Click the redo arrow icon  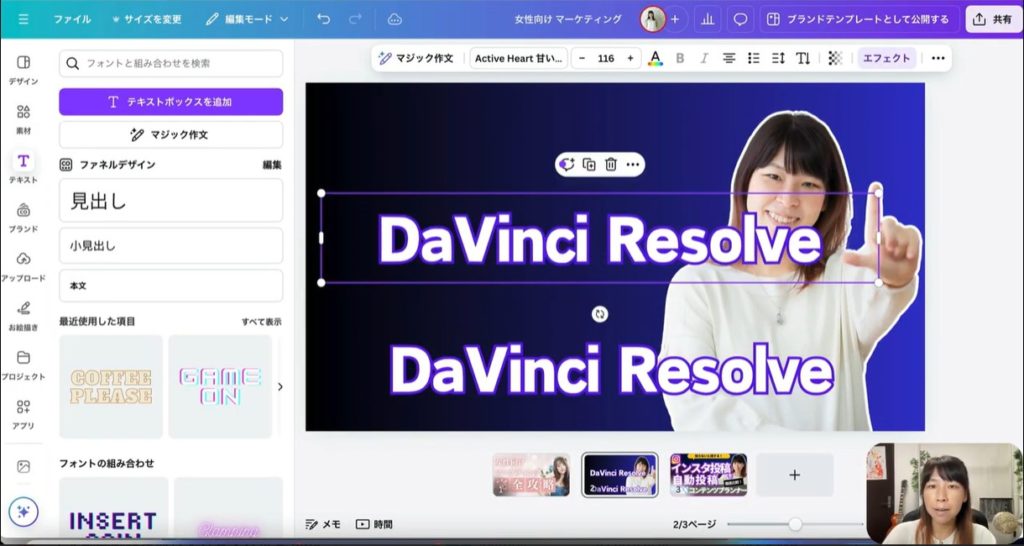pos(356,19)
